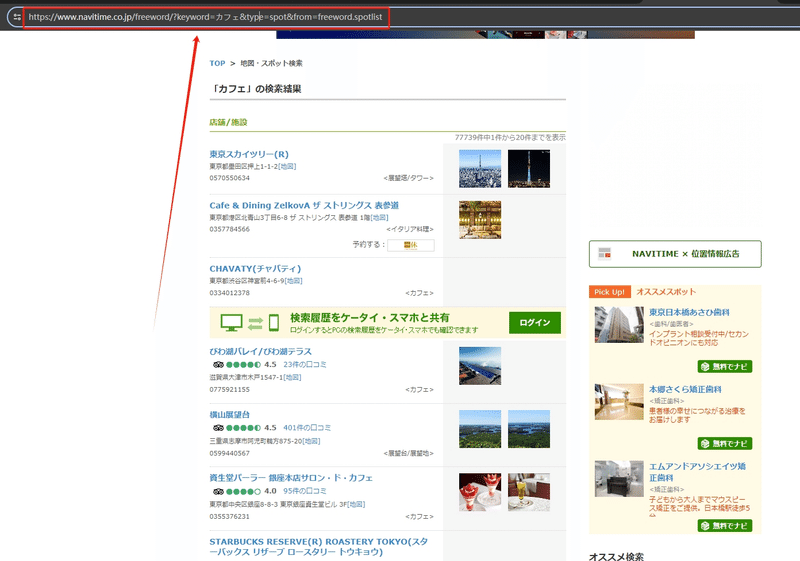View the yellow drink thumbnail for 資生堂パーラー
The image size is (800, 561).
(529, 493)
